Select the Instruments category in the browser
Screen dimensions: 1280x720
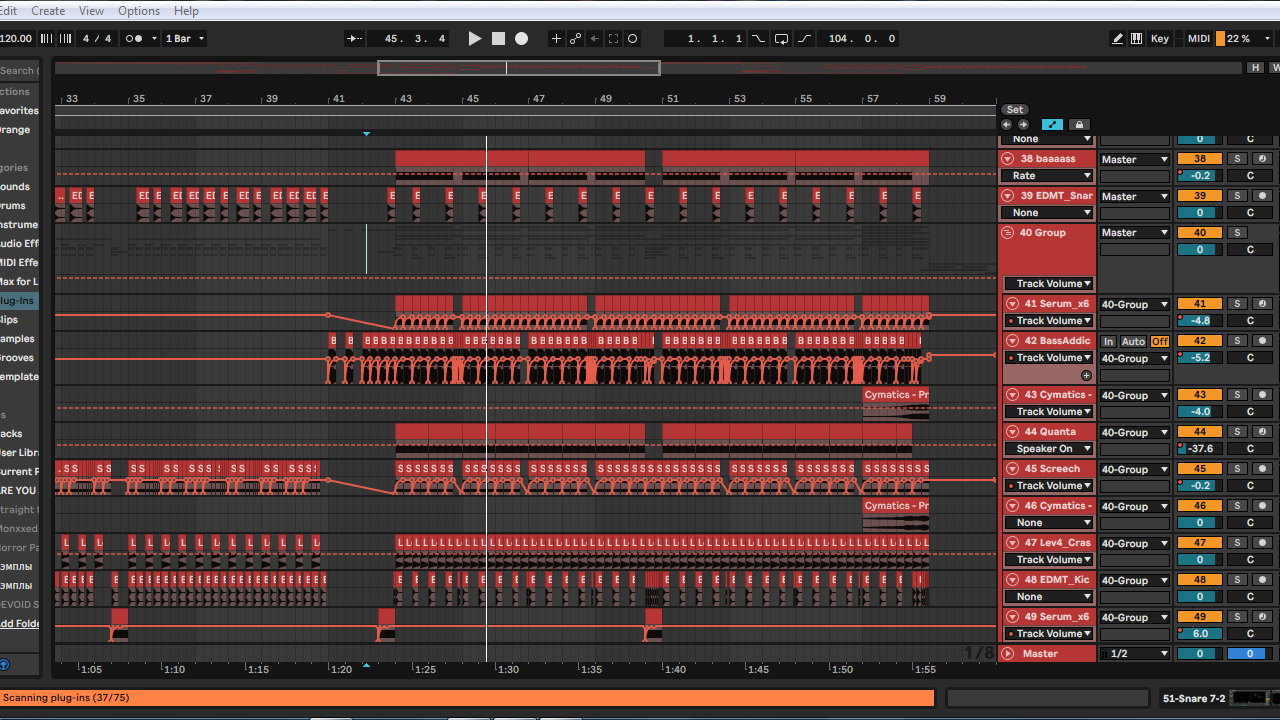[x=18, y=225]
